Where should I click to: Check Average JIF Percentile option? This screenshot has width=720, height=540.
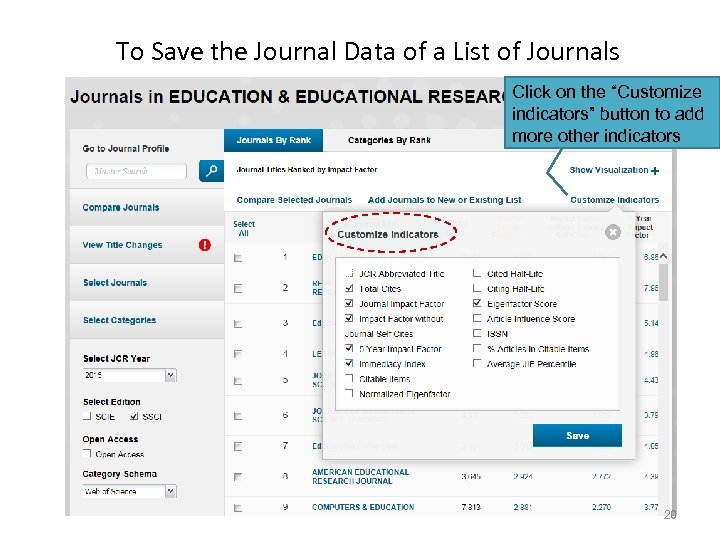point(477,364)
